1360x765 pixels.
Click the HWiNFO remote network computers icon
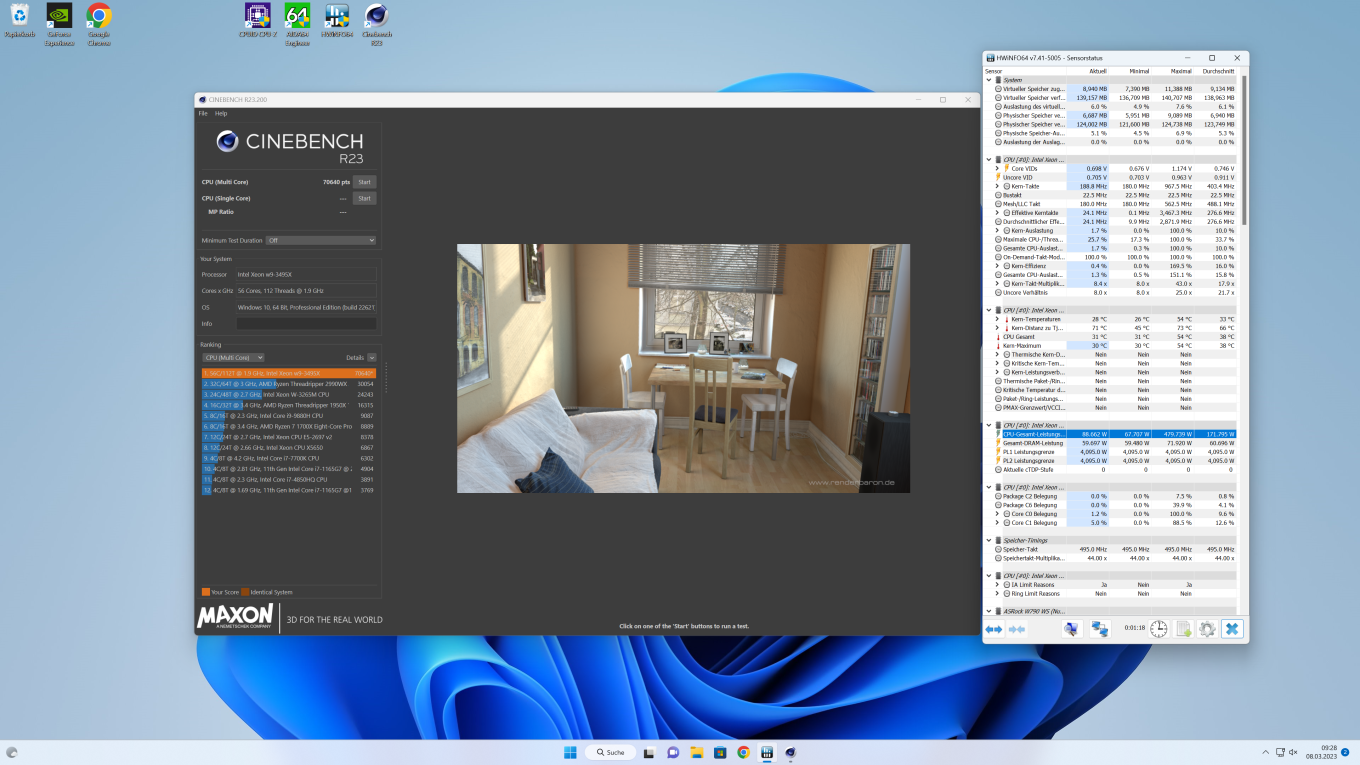(x=1100, y=629)
